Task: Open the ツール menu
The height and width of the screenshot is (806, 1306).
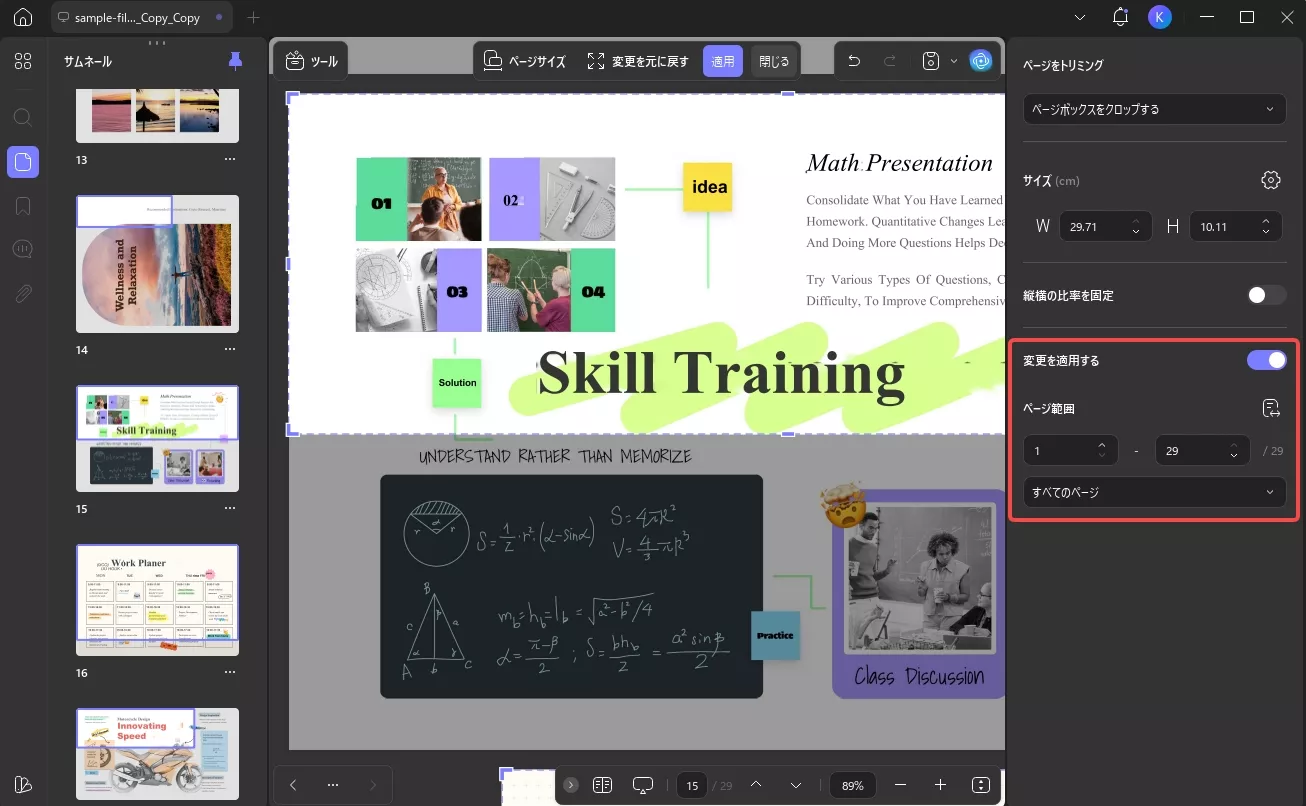Action: click(312, 61)
